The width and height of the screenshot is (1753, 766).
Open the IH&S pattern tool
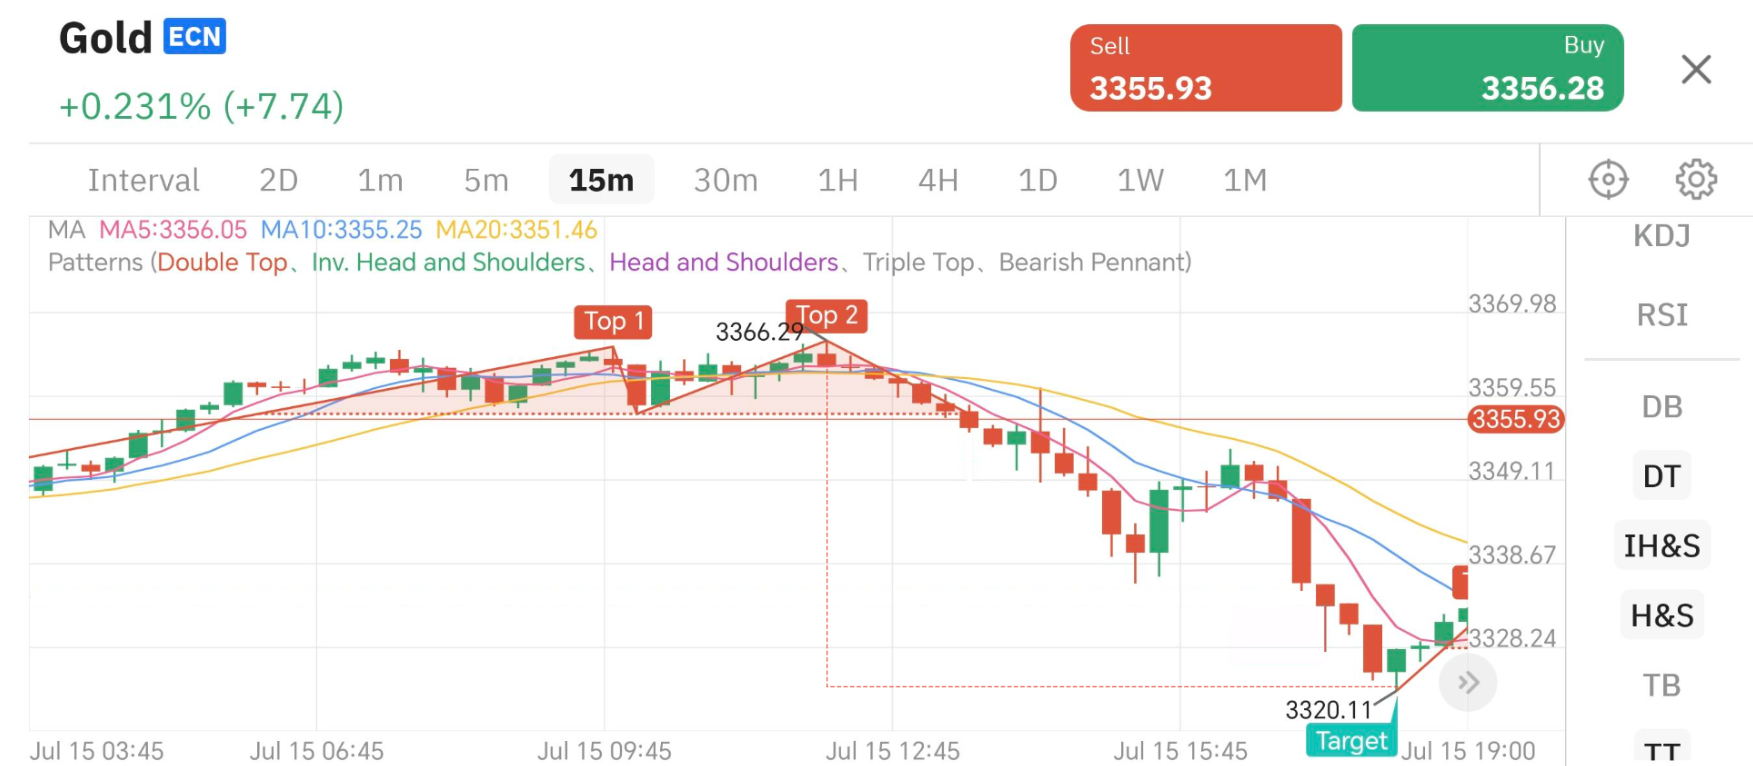[x=1661, y=545]
